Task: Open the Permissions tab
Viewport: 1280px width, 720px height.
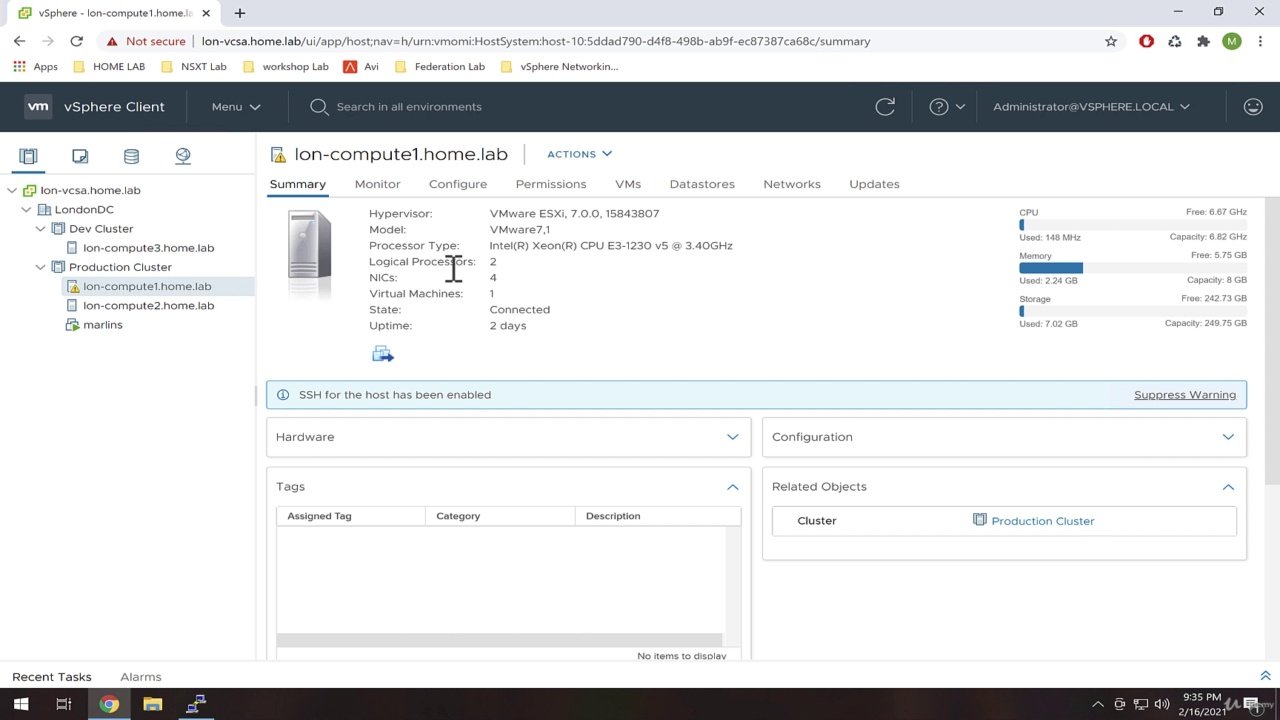Action: point(551,184)
